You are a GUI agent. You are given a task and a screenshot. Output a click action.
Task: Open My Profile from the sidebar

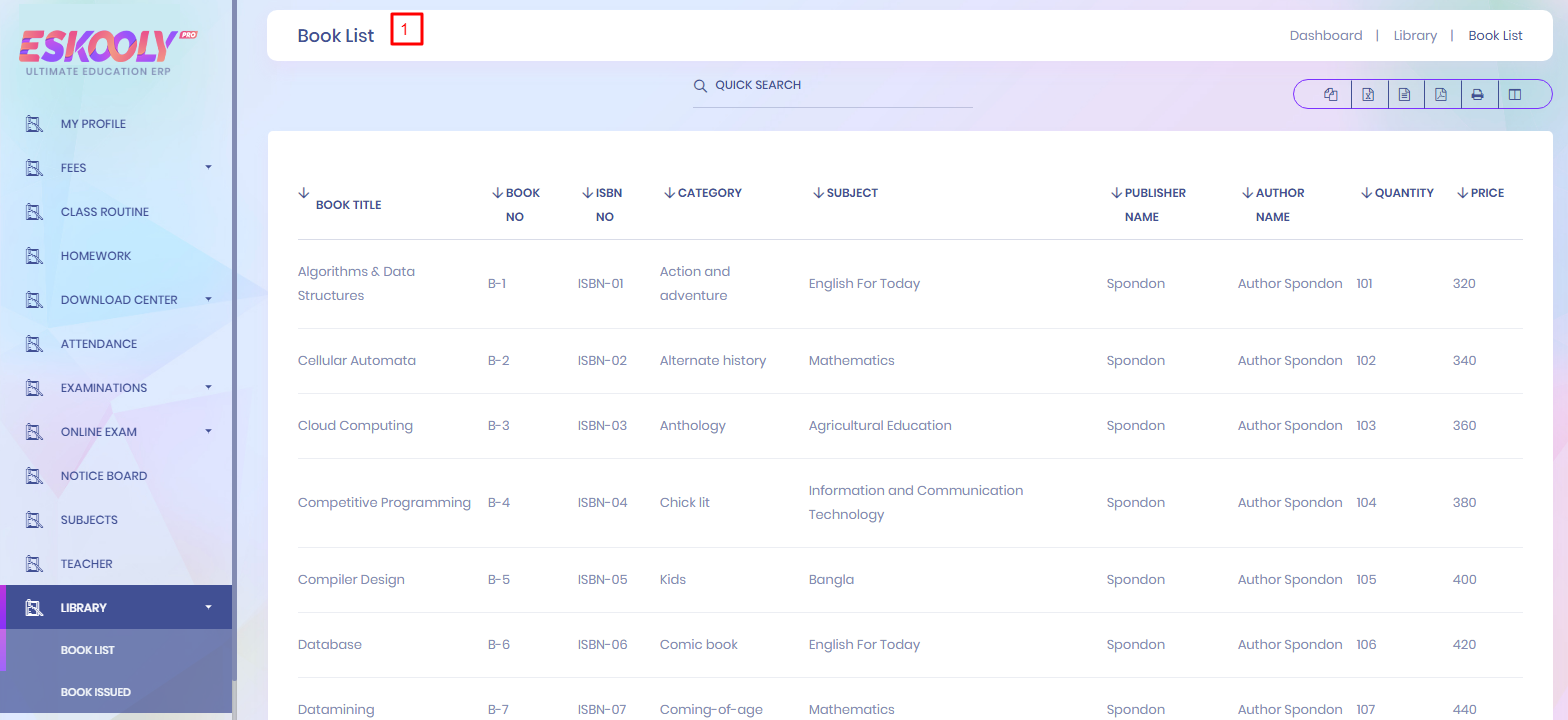pyautogui.click(x=93, y=124)
